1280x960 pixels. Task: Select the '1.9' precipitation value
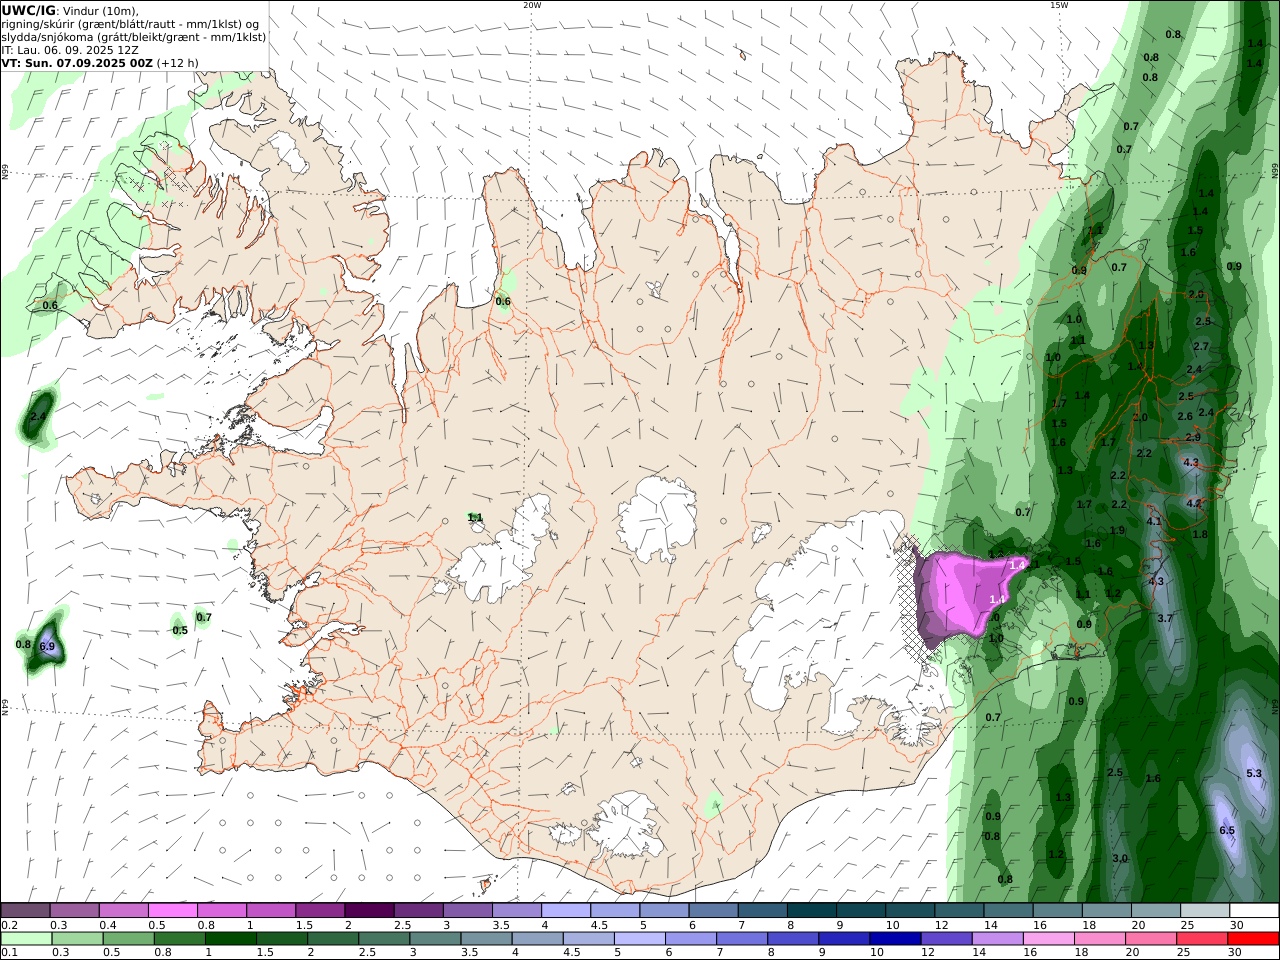(1118, 531)
